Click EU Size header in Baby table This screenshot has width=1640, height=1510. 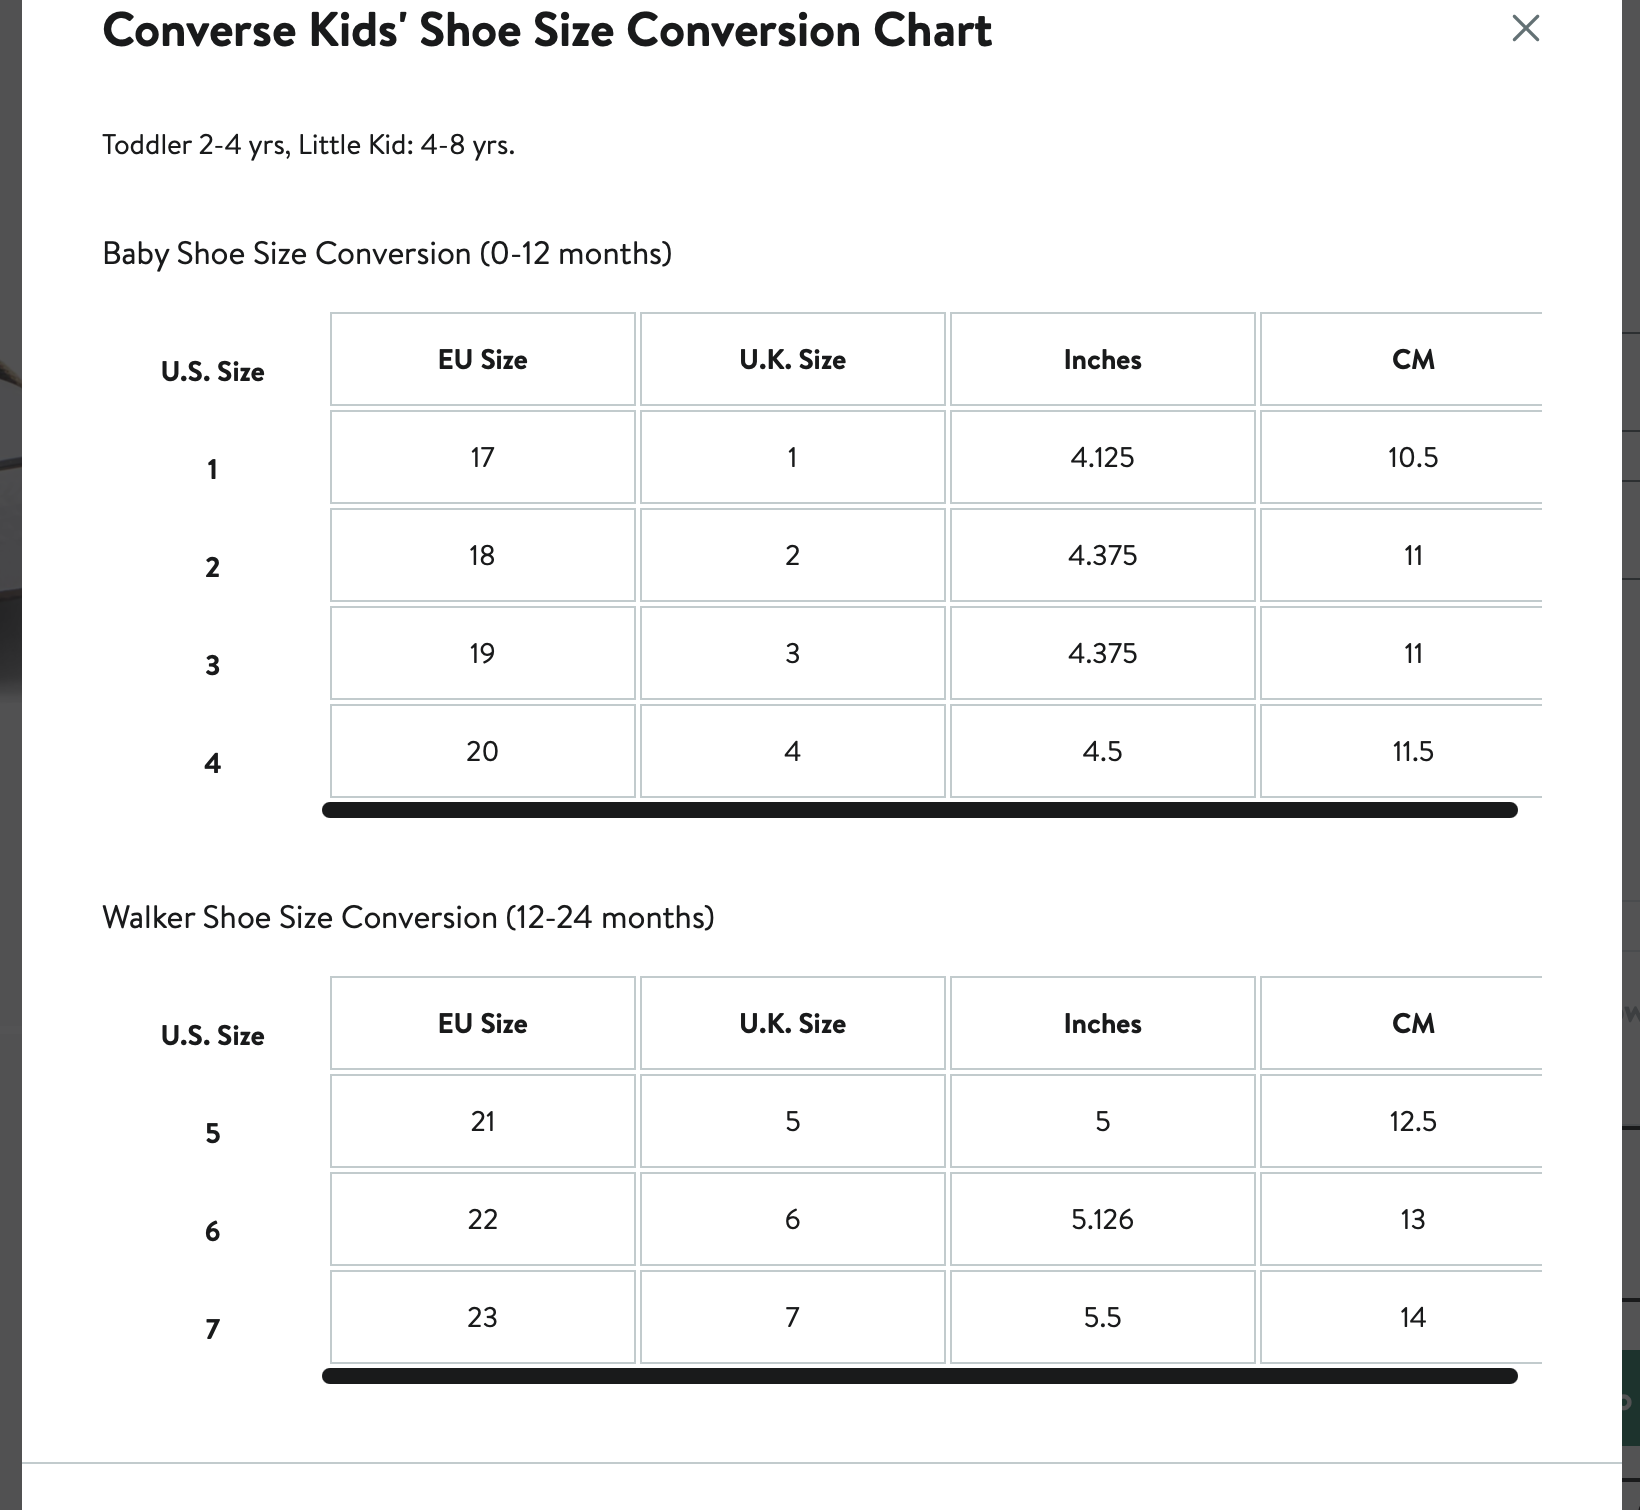click(x=483, y=359)
